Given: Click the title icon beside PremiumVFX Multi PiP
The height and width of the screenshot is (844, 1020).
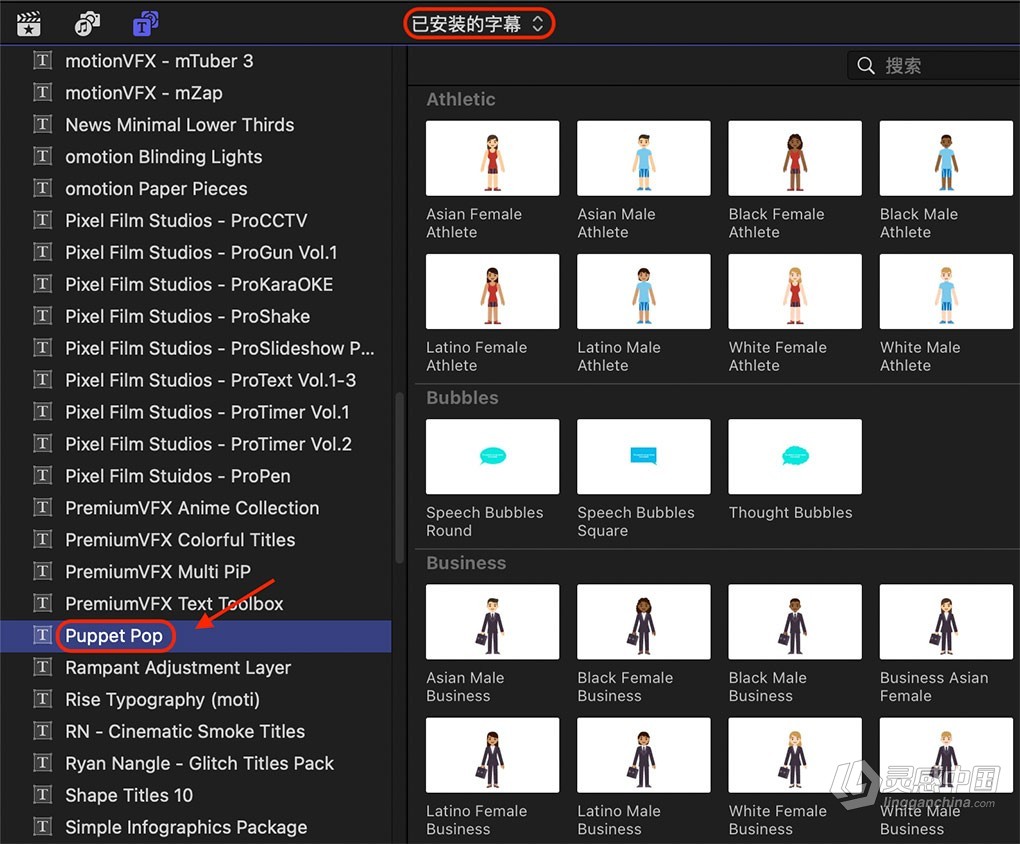Looking at the screenshot, I should 42,571.
